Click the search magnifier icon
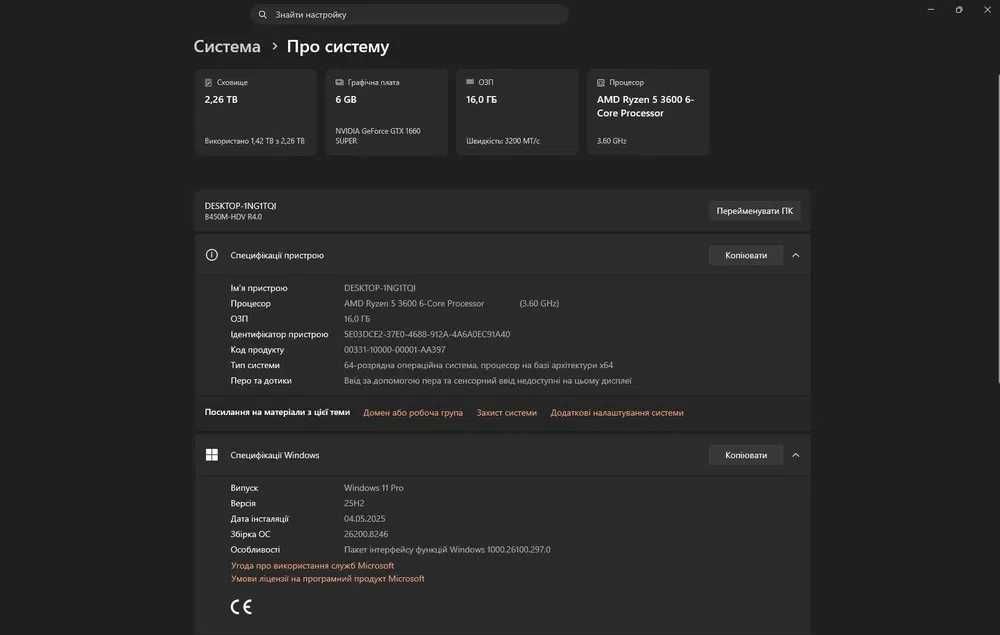 pos(262,14)
